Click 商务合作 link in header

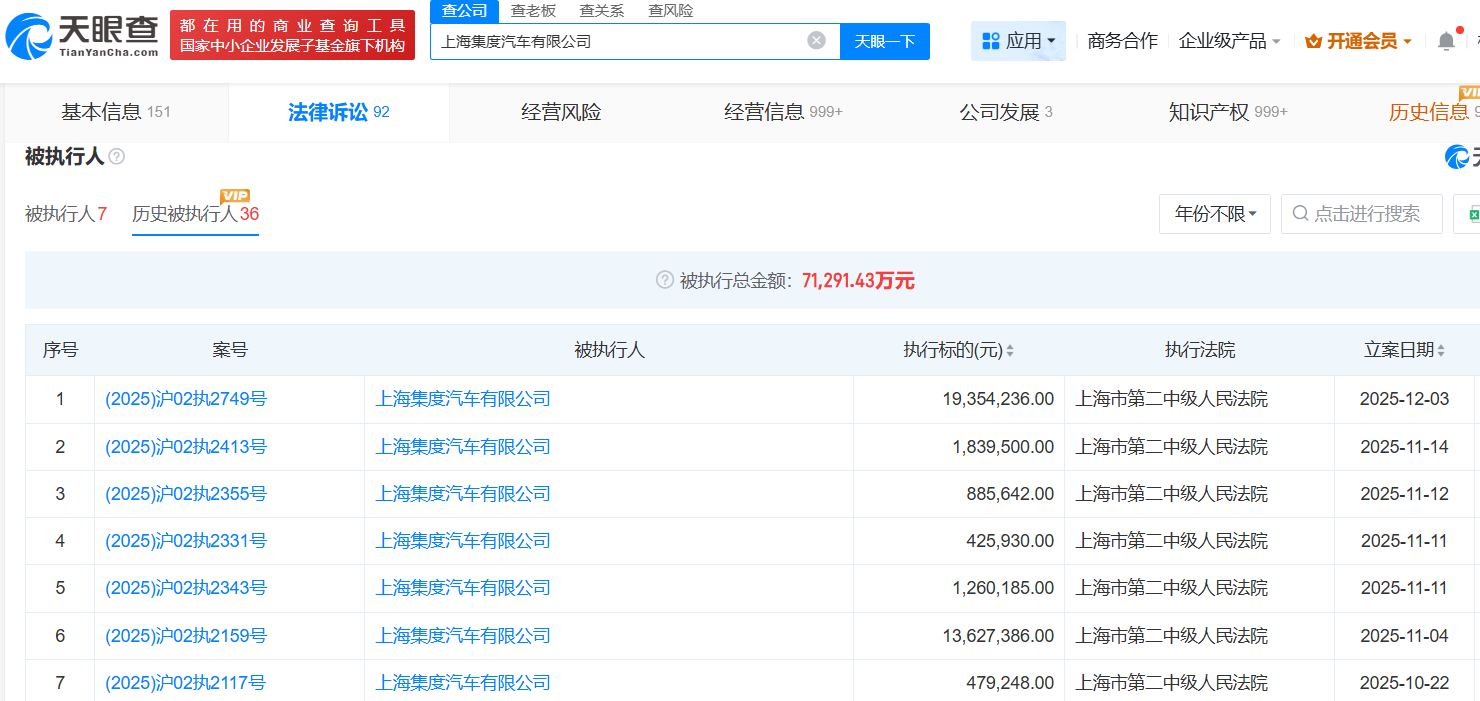click(1122, 41)
